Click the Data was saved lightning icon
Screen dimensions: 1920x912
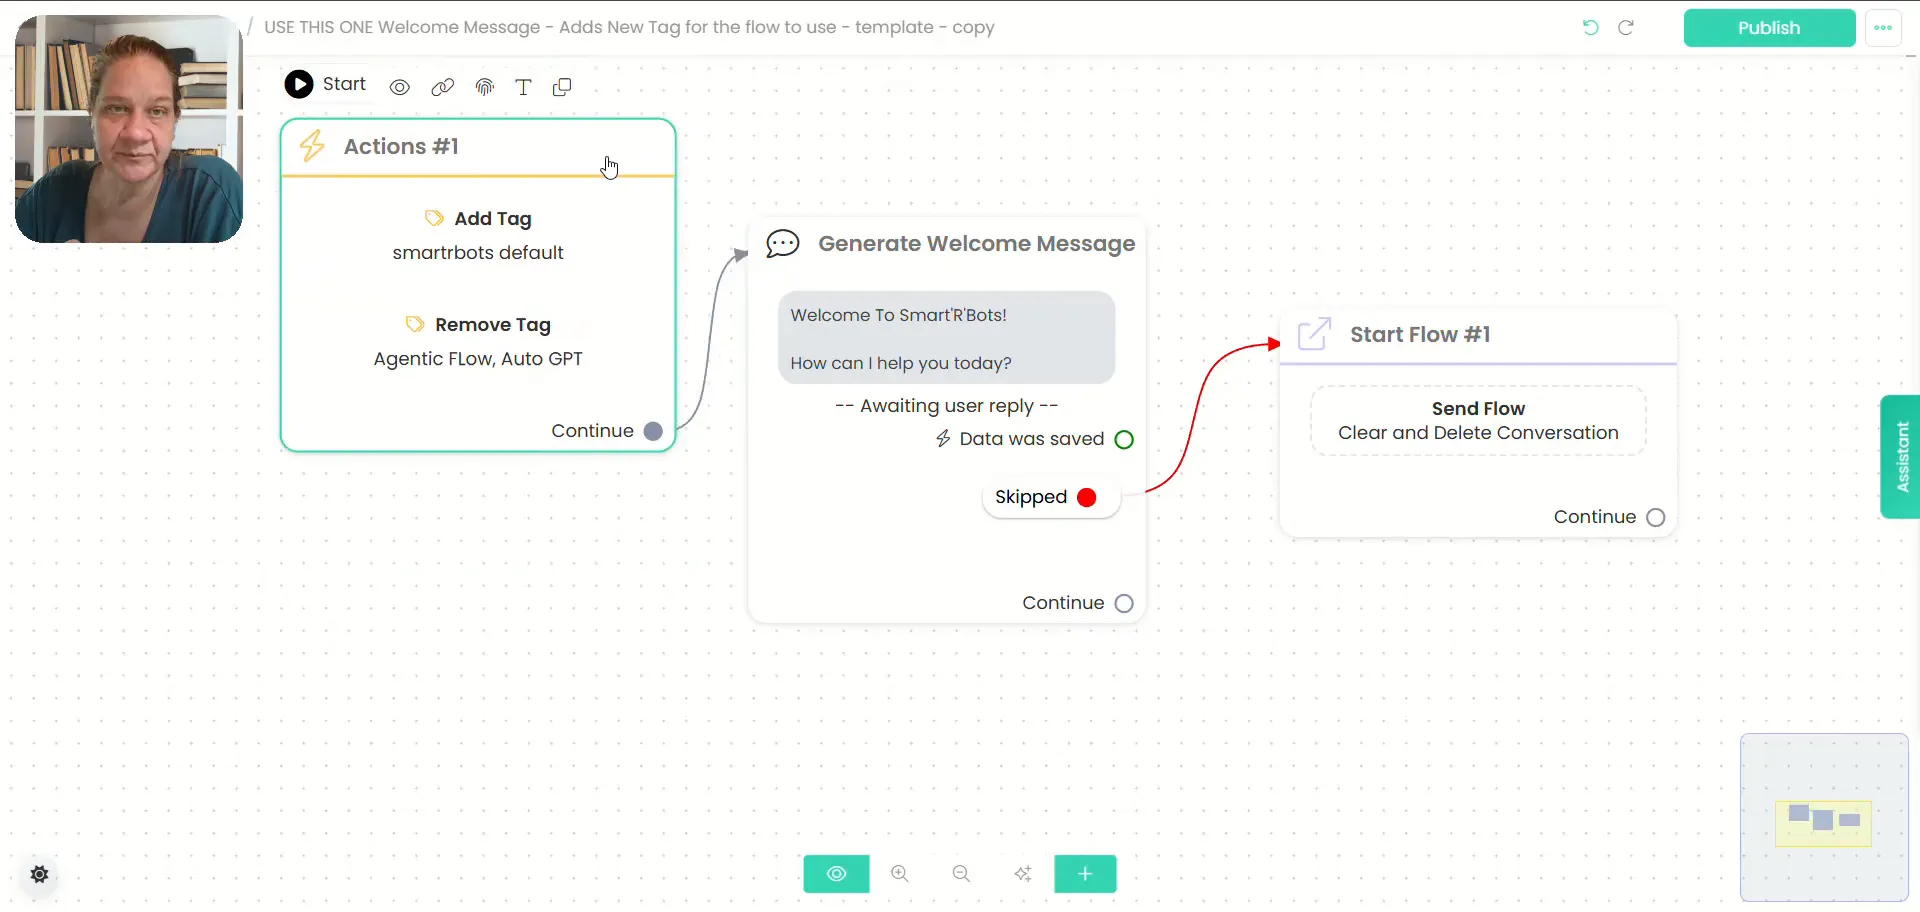click(x=943, y=439)
